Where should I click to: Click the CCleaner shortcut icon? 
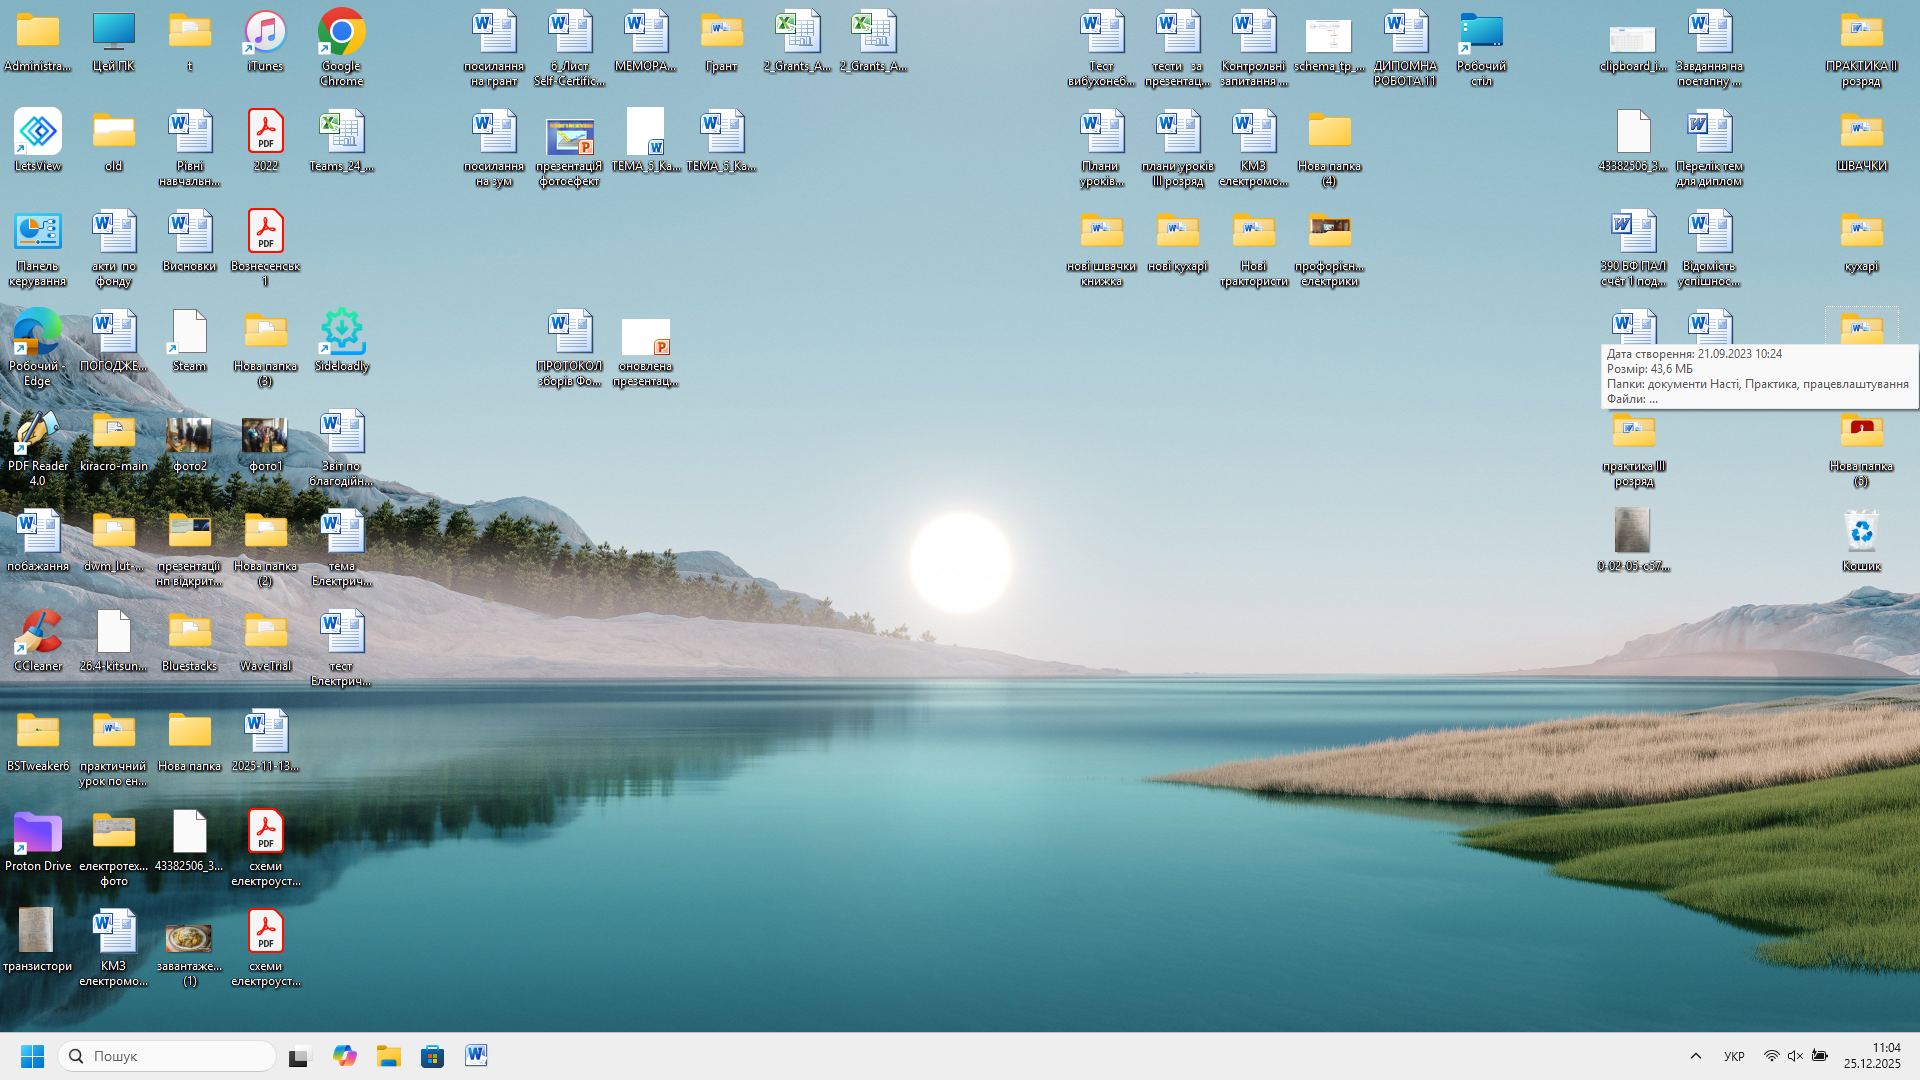point(38,633)
